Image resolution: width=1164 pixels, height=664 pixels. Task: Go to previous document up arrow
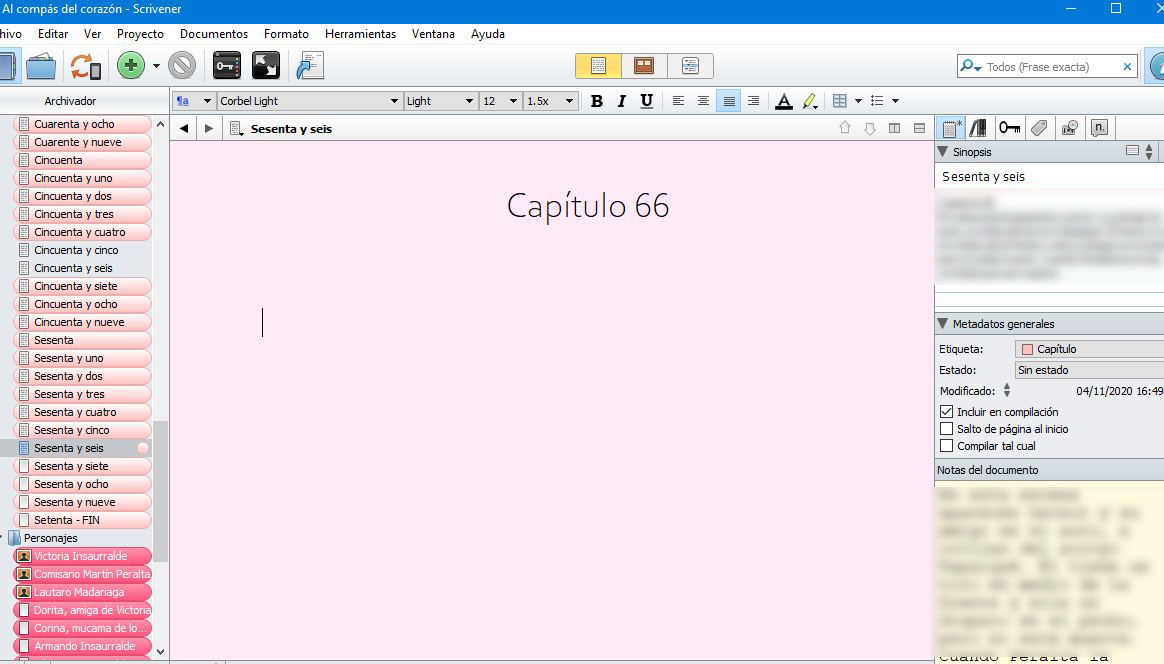click(x=845, y=128)
